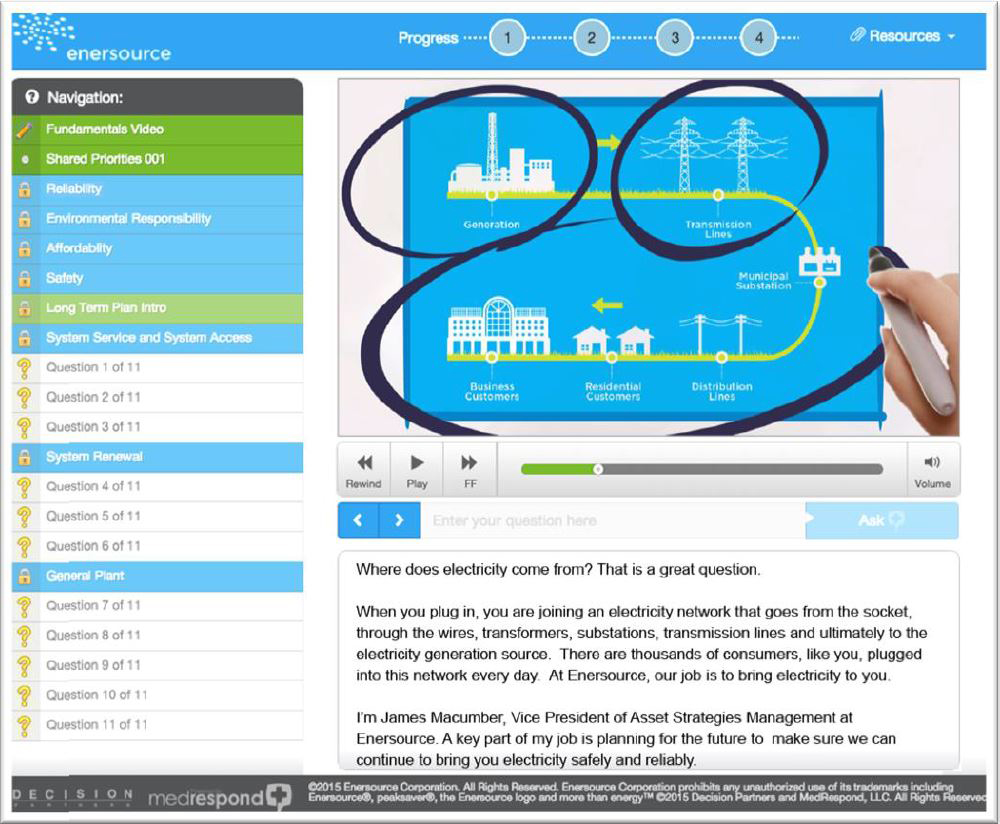The height and width of the screenshot is (824, 1000).
Task: Open Long Term Plan Intro section
Action: 158,308
